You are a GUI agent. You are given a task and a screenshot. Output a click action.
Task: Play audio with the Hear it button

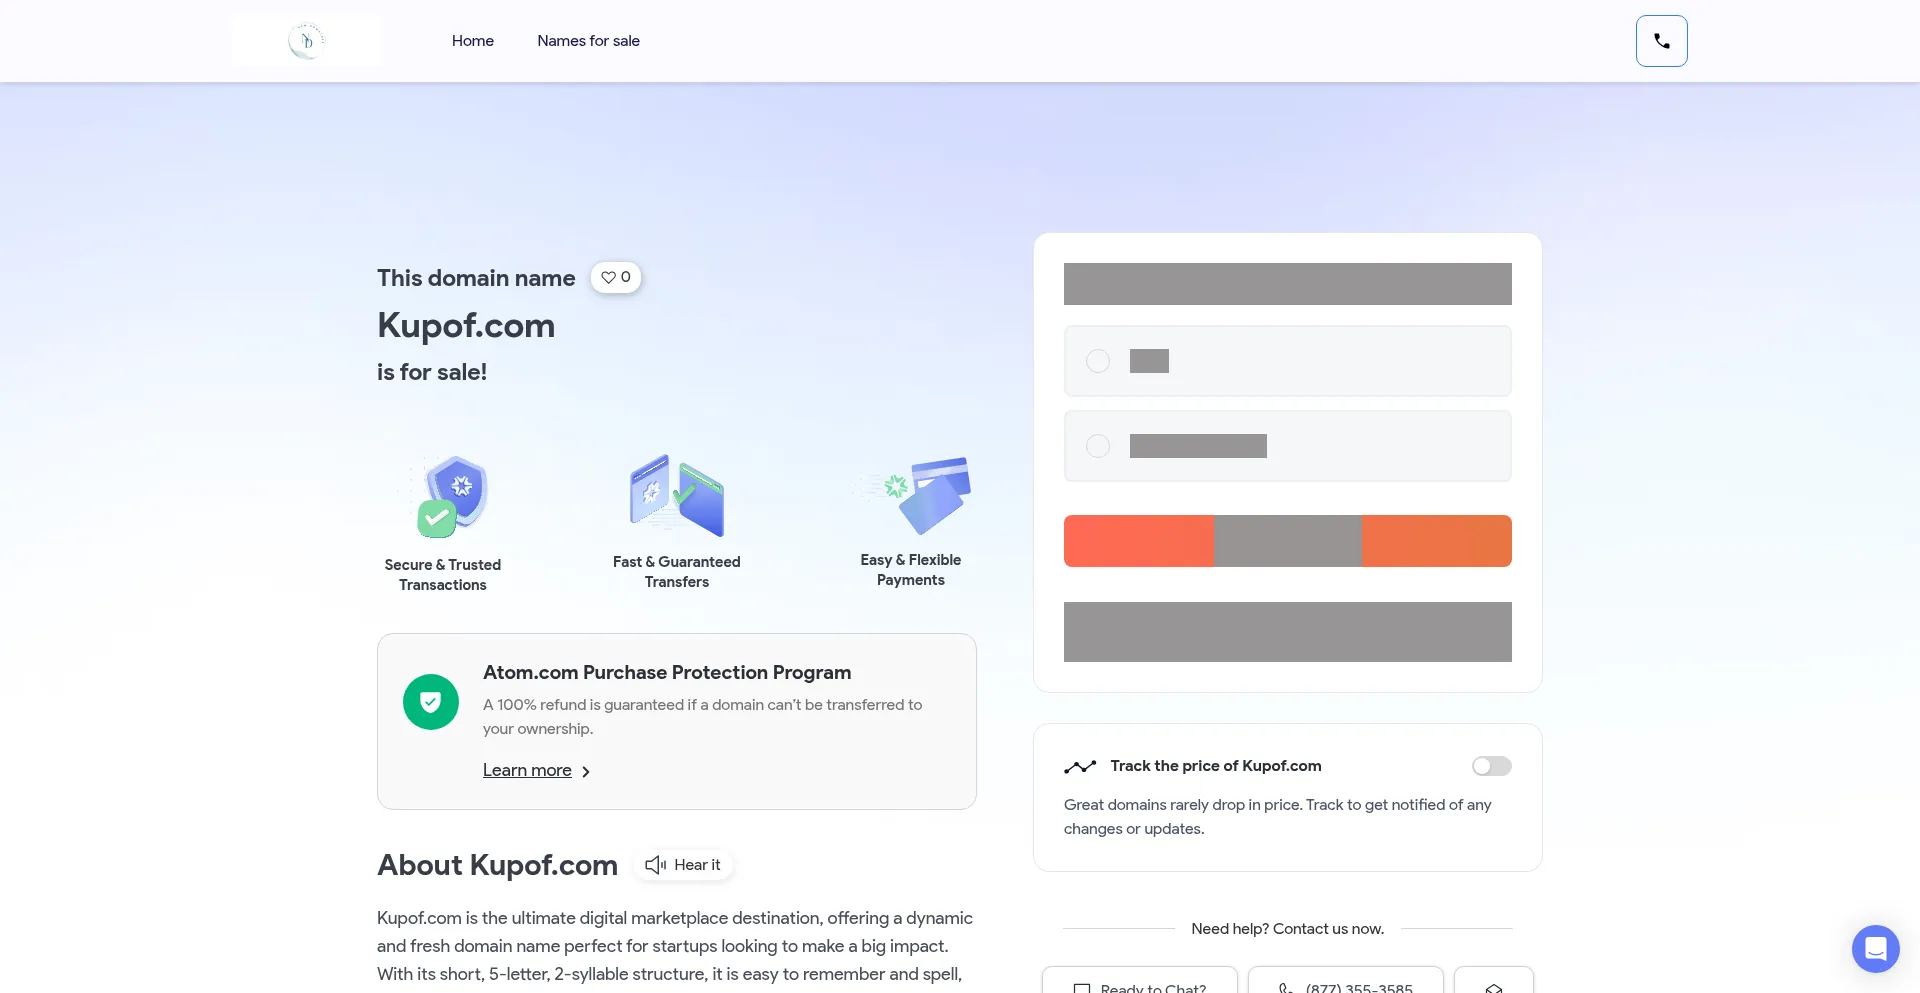[x=684, y=865]
